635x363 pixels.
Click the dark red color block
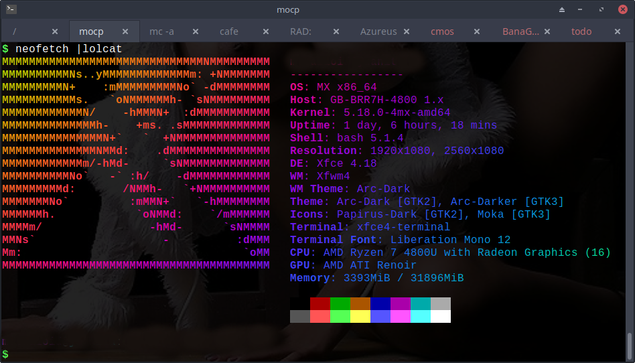click(320, 304)
